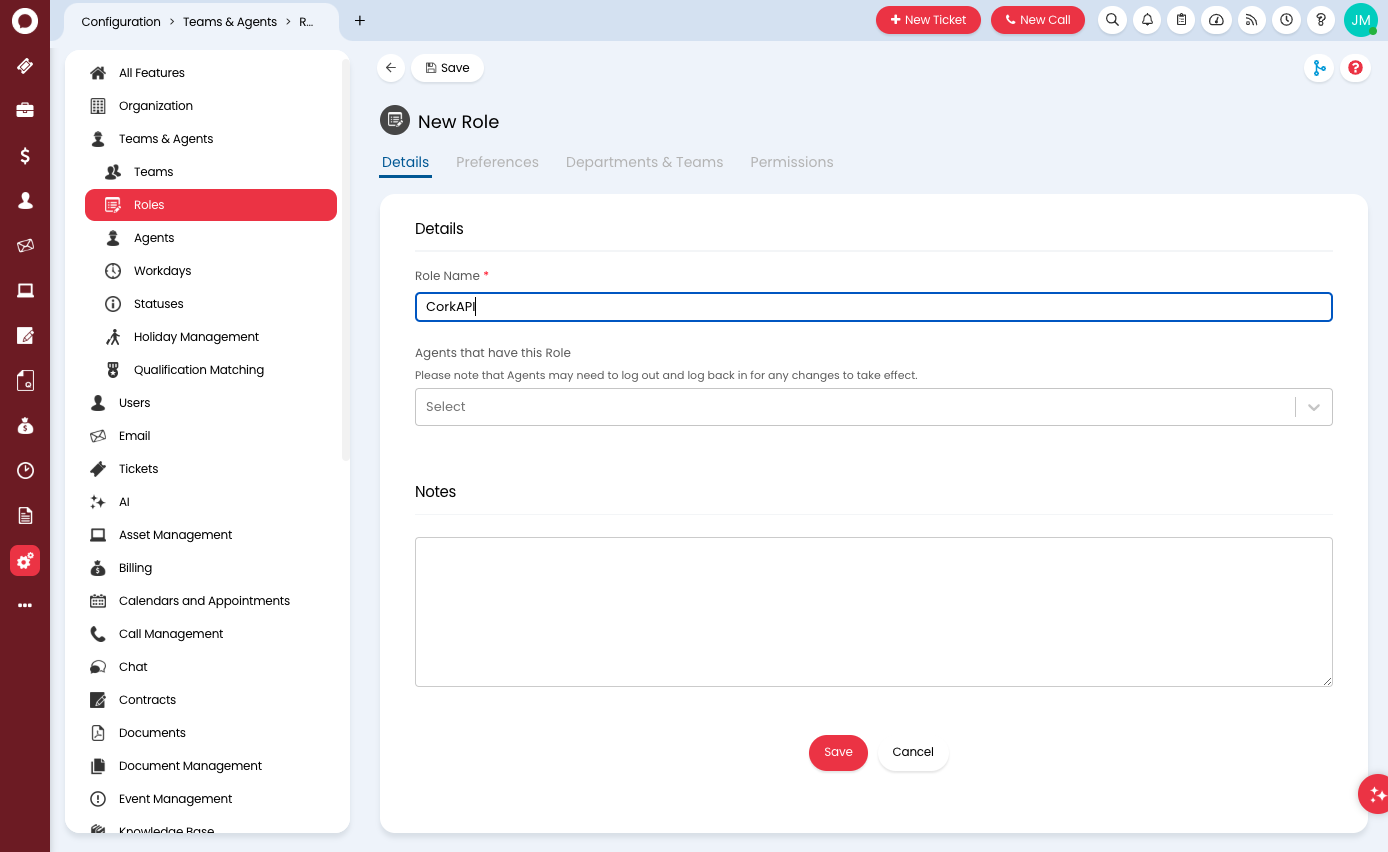Open the question mark help icon in top bar
This screenshot has height=852, width=1388.
pyautogui.click(x=1321, y=20)
